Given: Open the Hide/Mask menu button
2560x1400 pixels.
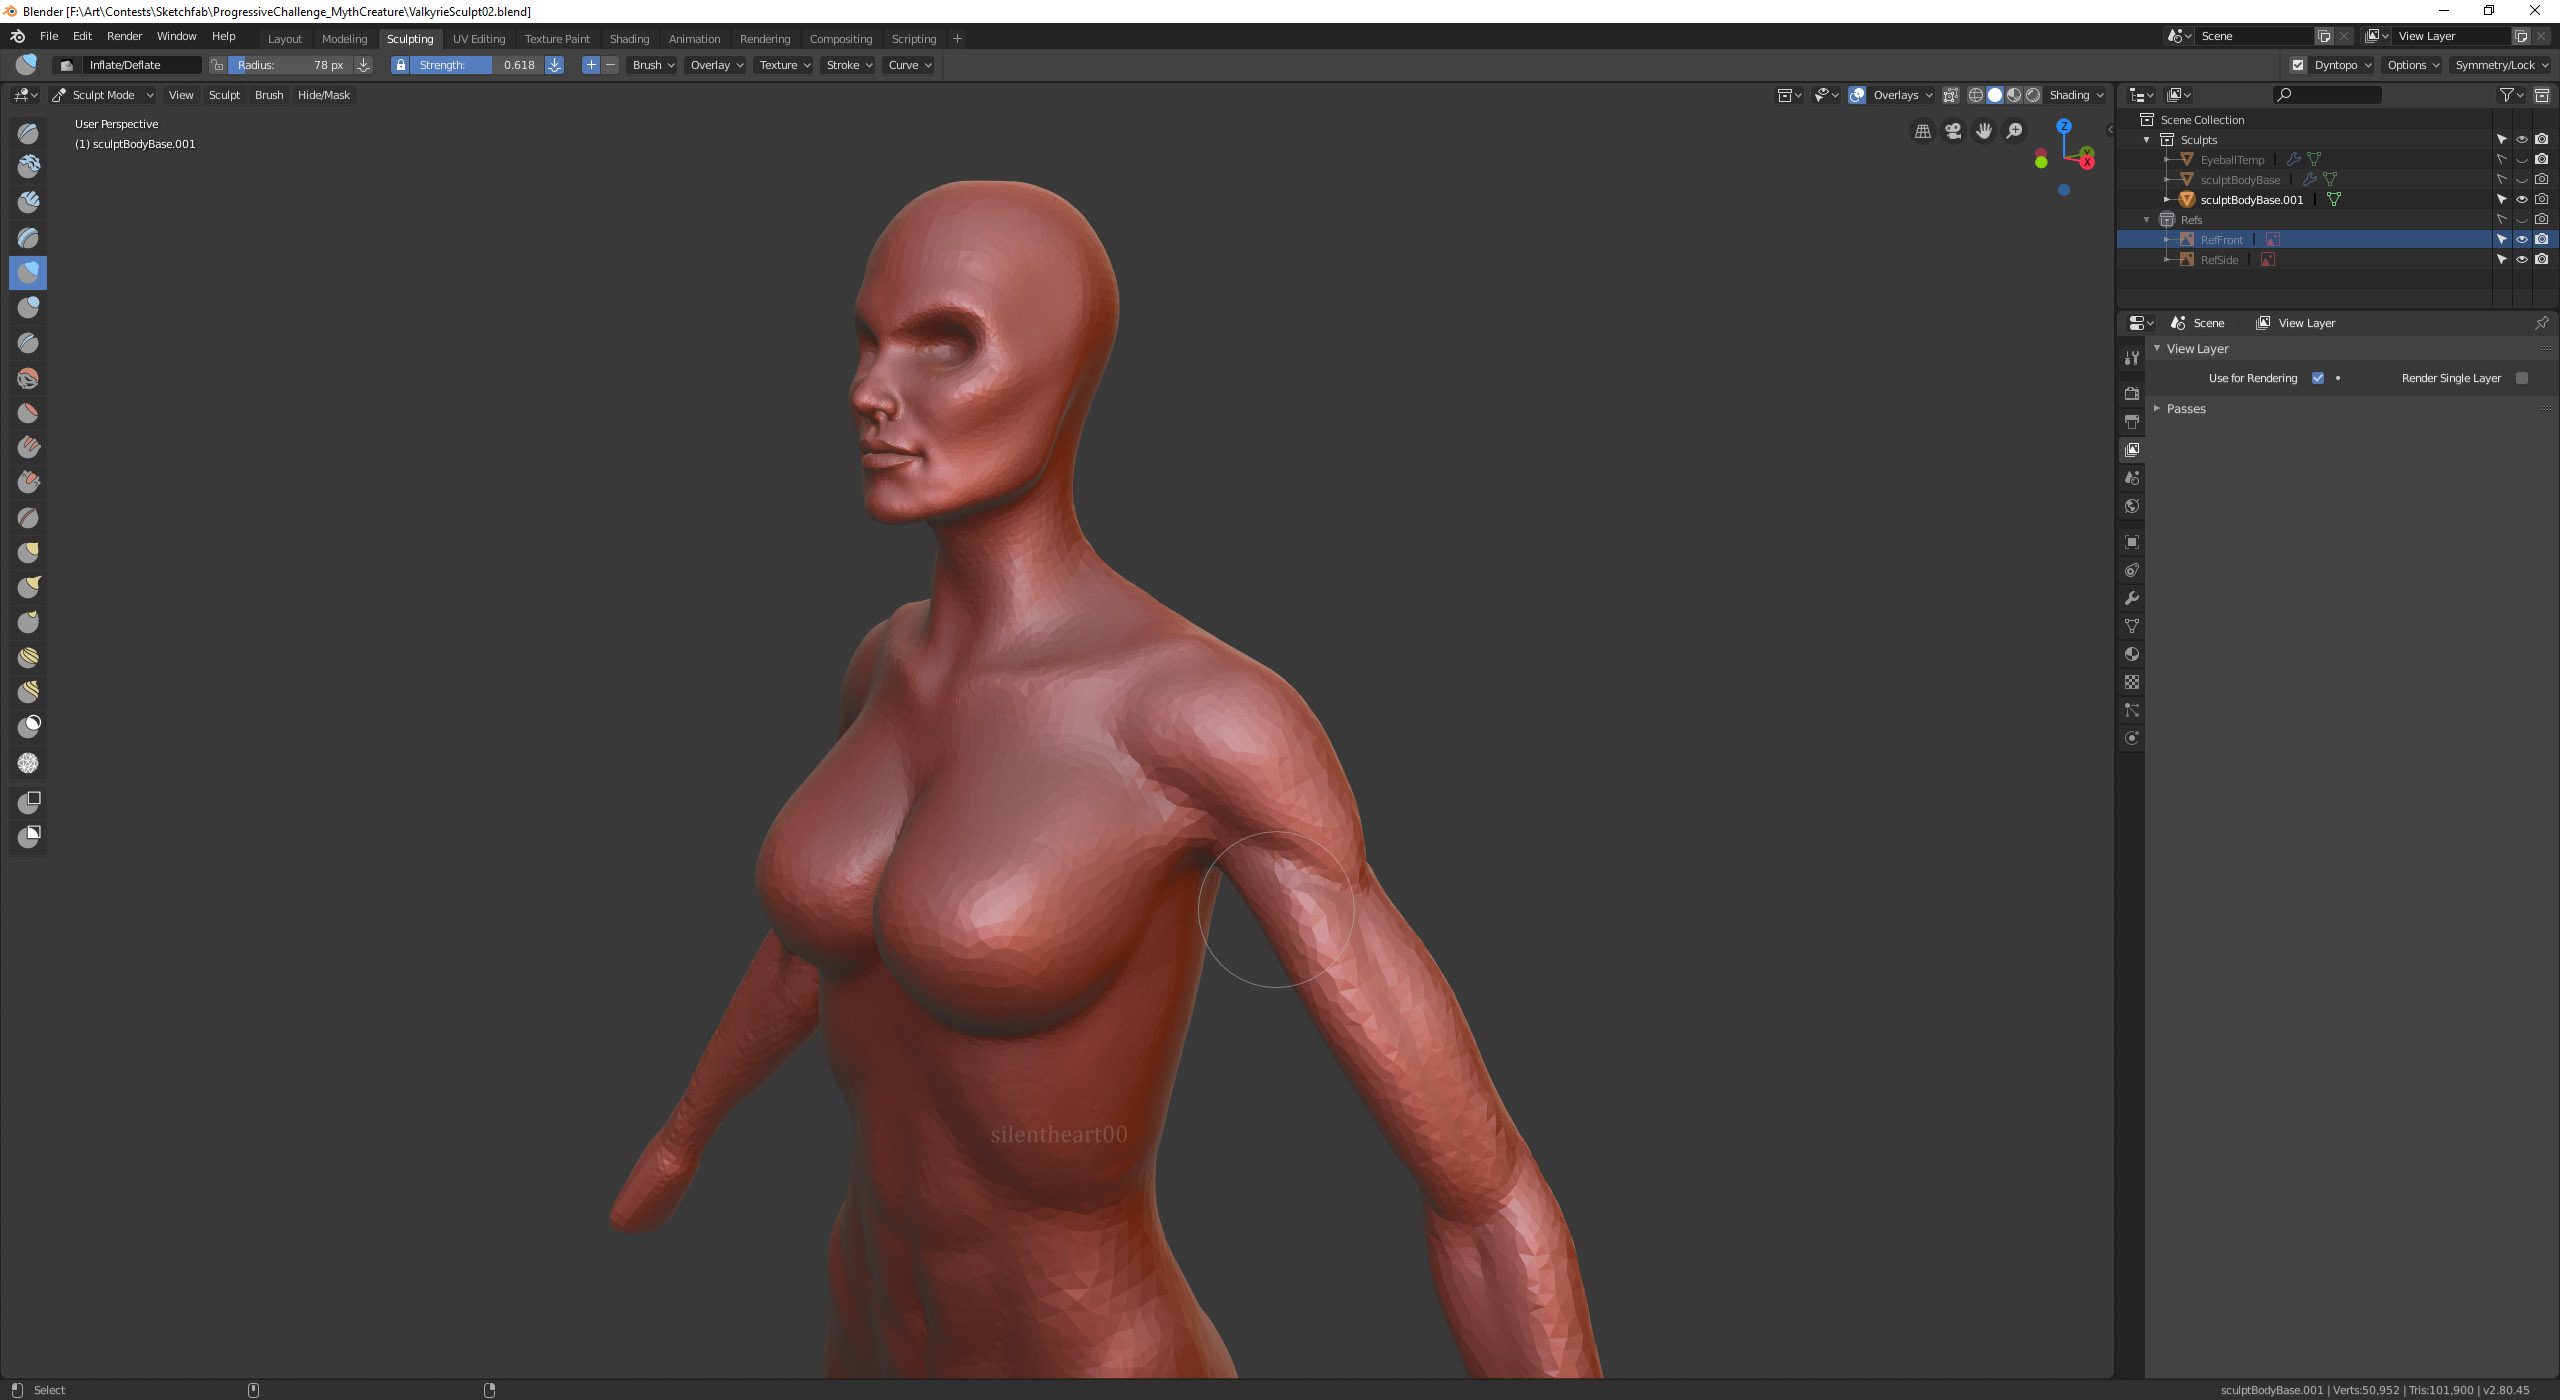Looking at the screenshot, I should tap(323, 95).
